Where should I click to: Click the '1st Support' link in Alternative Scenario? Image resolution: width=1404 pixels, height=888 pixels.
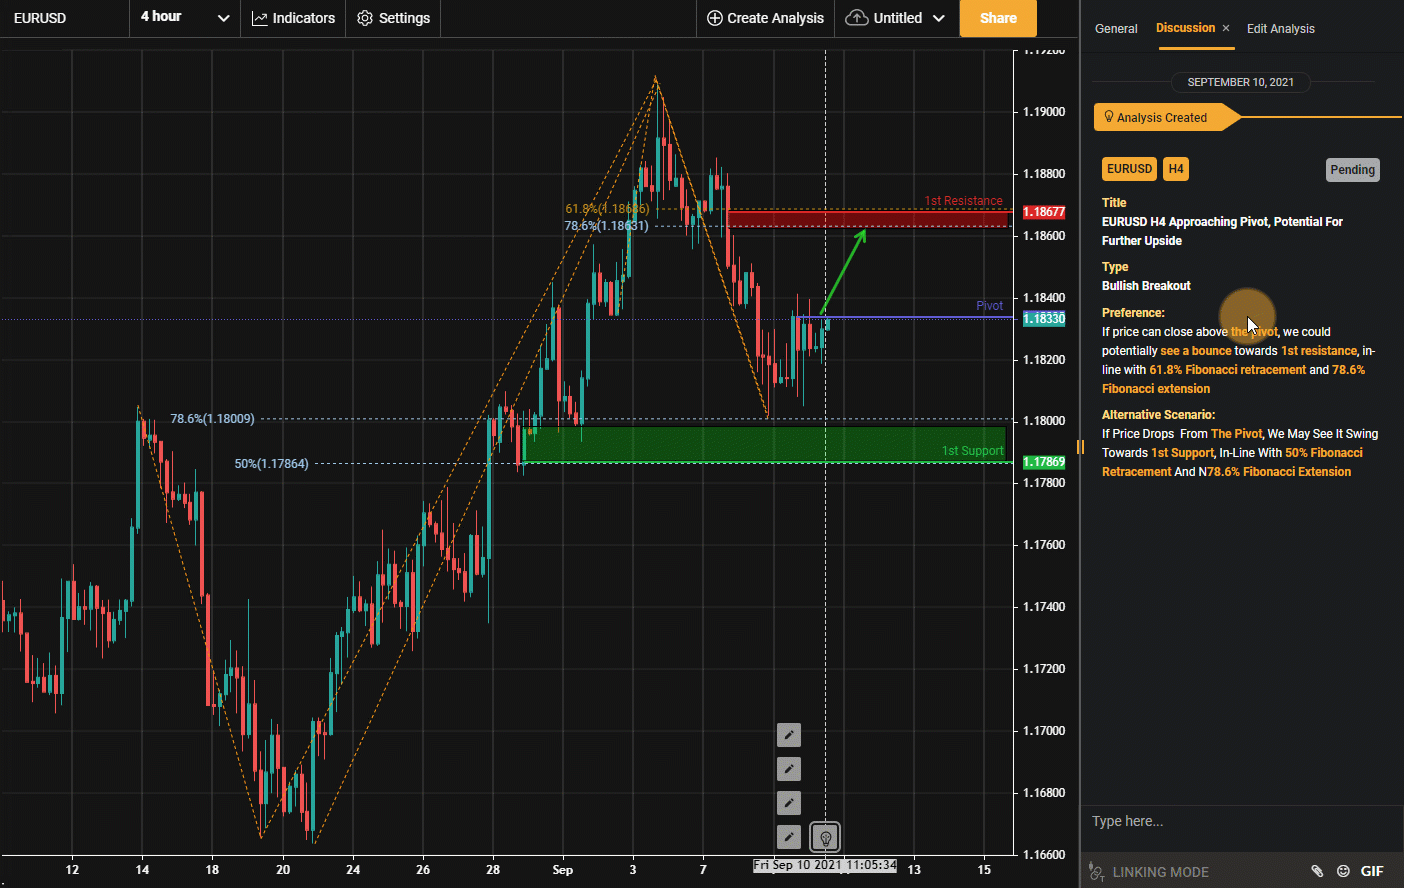pyautogui.click(x=1182, y=453)
